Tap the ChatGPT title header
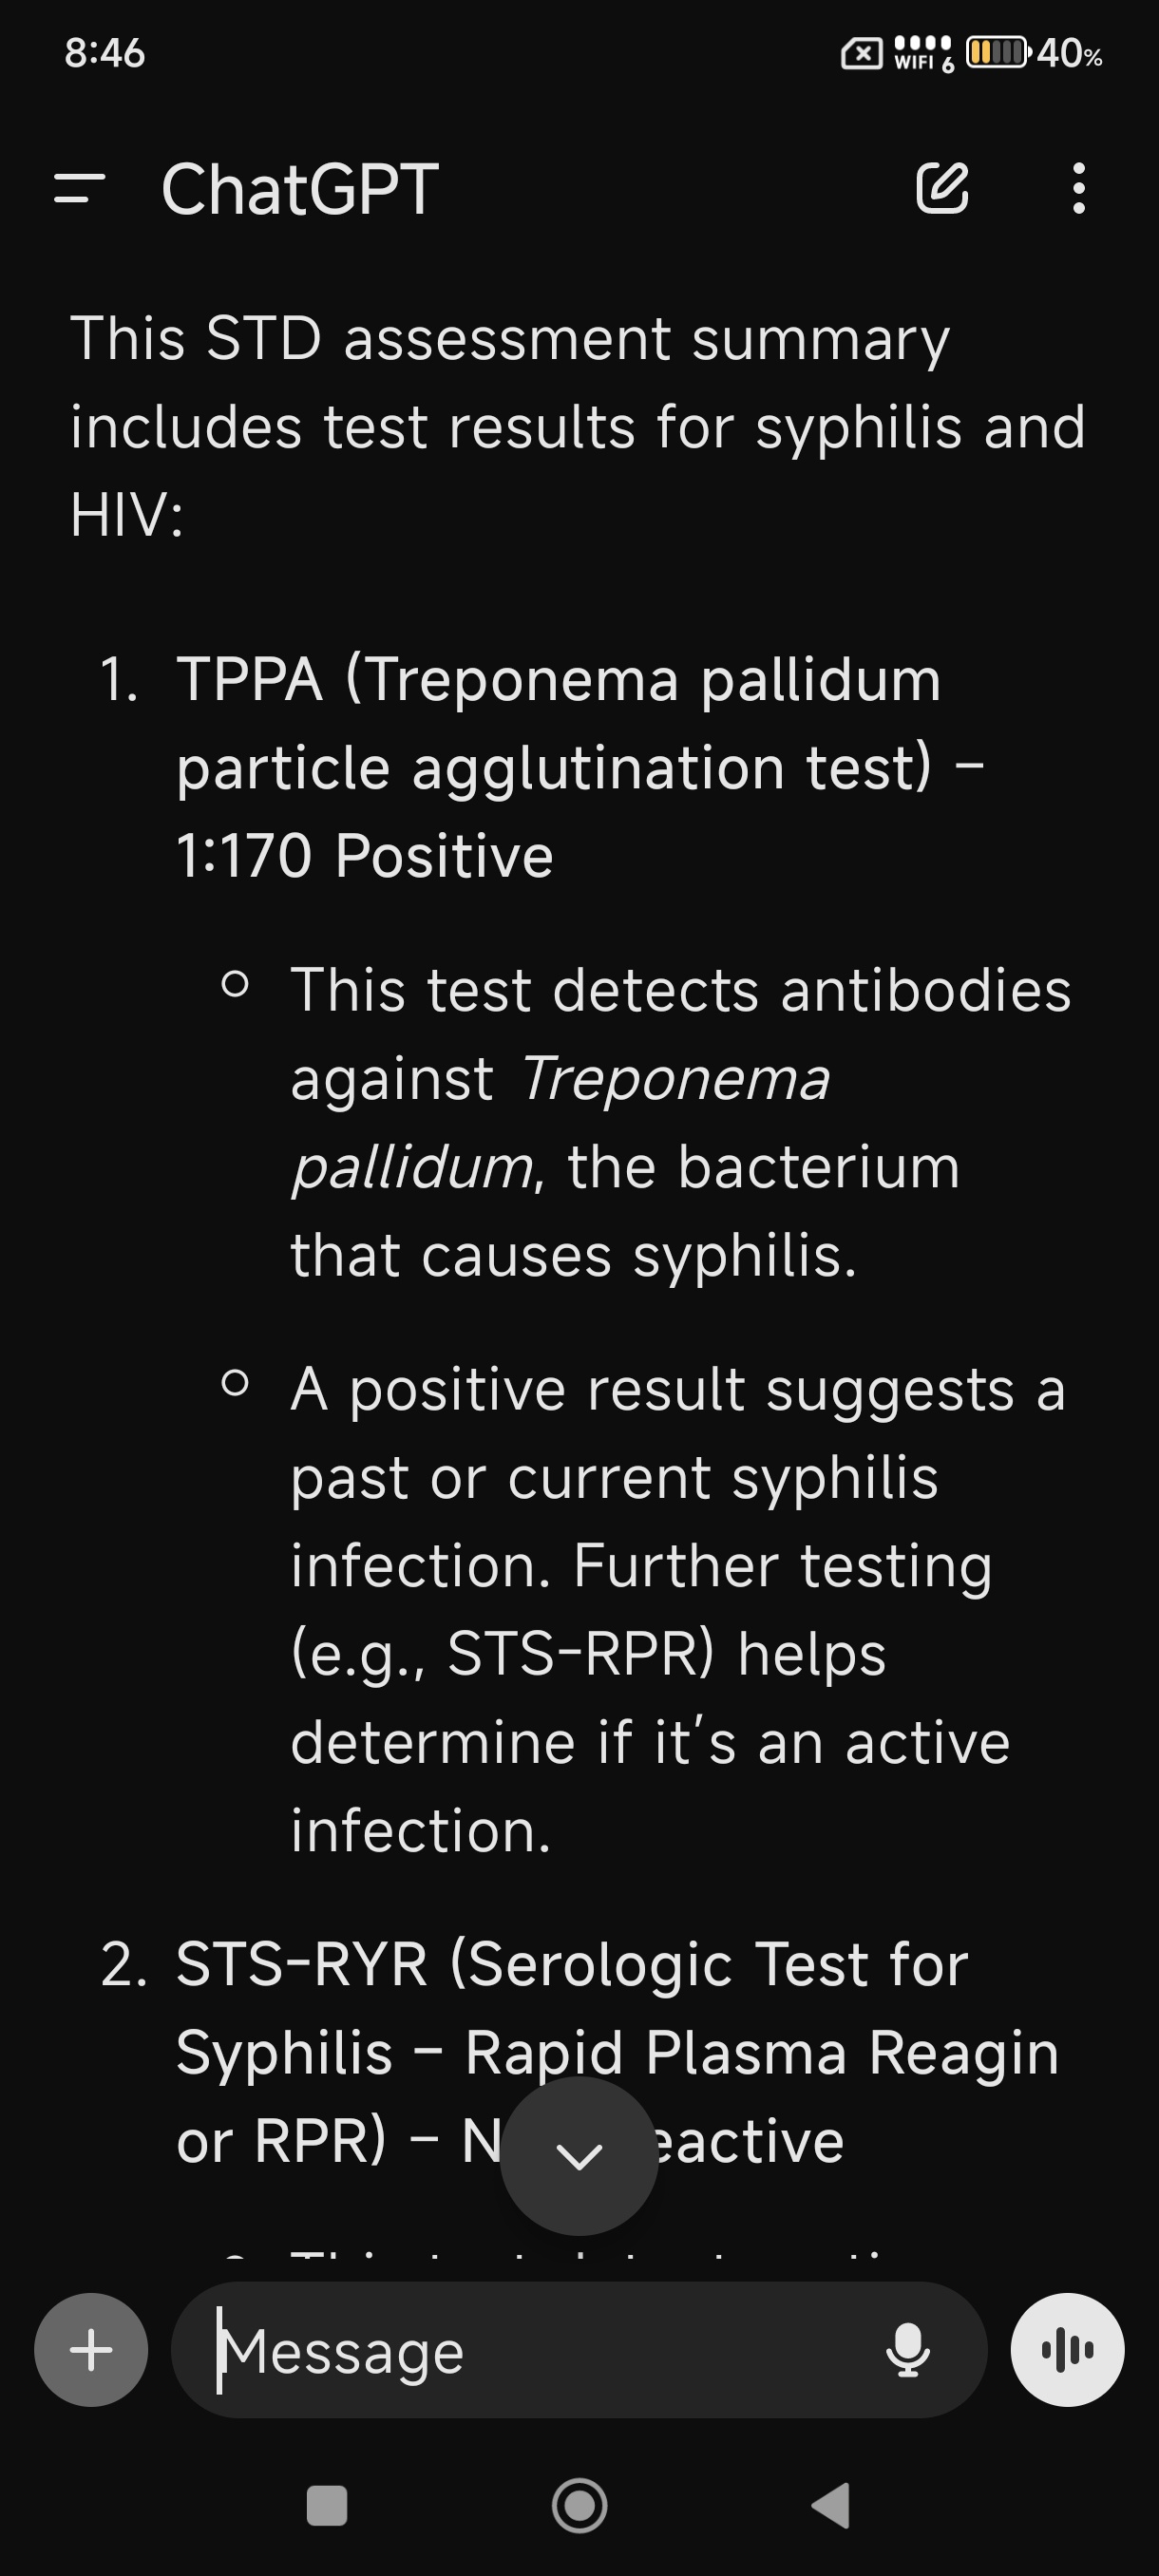The image size is (1159, 2576). 300,189
